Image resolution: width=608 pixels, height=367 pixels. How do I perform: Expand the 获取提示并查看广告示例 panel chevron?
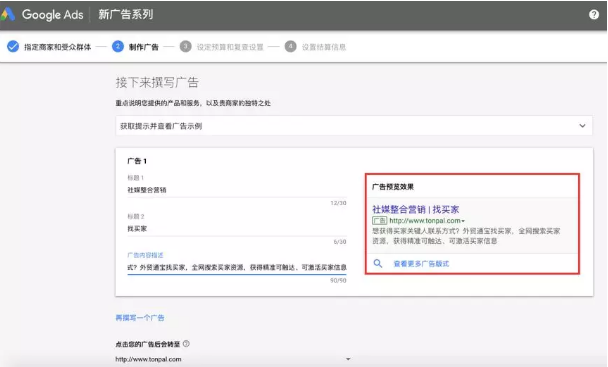pyautogui.click(x=582, y=126)
